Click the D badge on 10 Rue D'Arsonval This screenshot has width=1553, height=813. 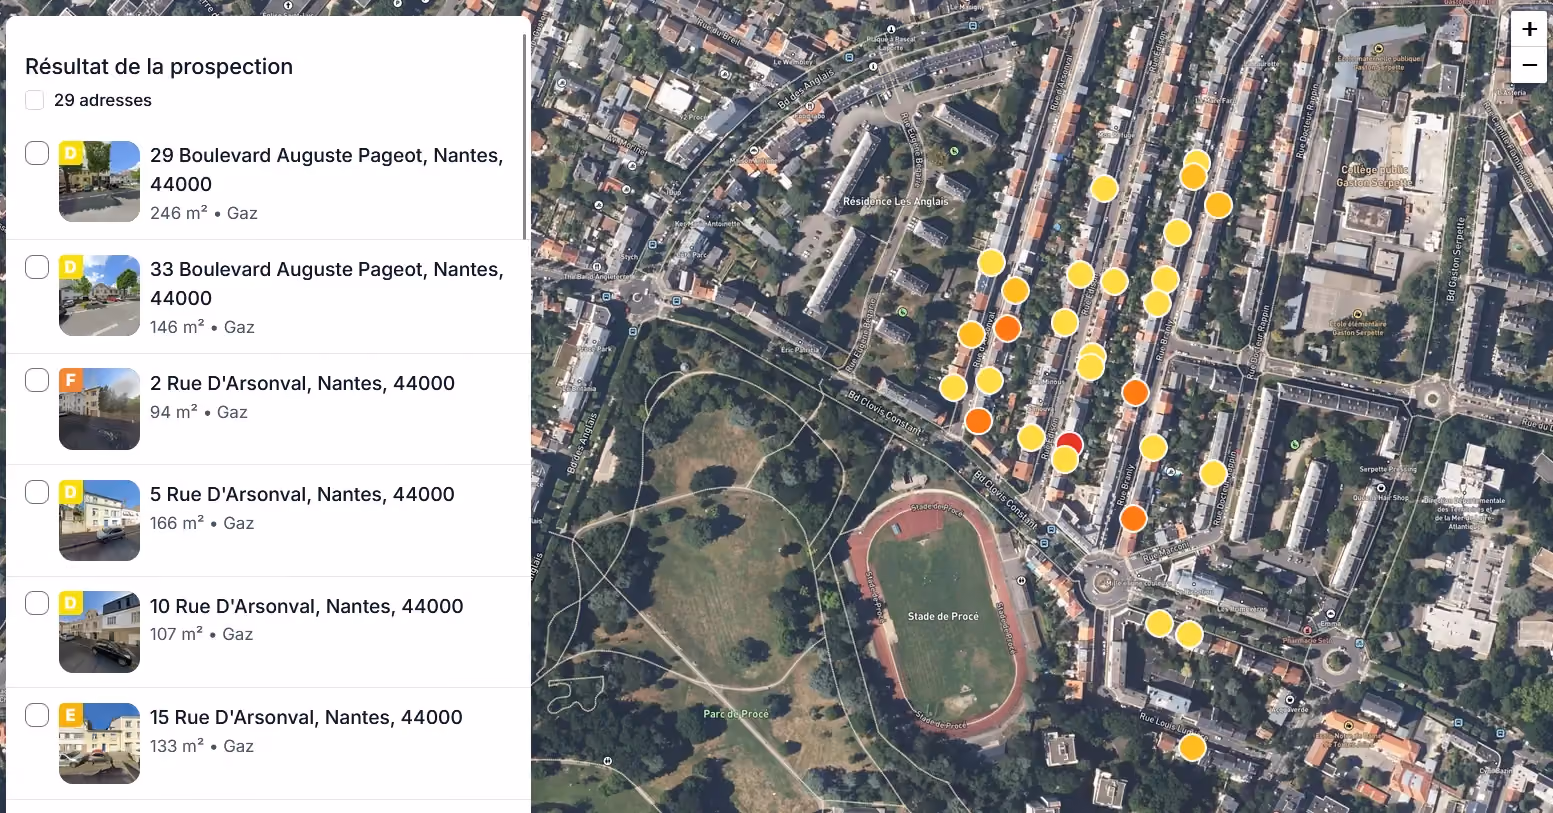(x=70, y=603)
